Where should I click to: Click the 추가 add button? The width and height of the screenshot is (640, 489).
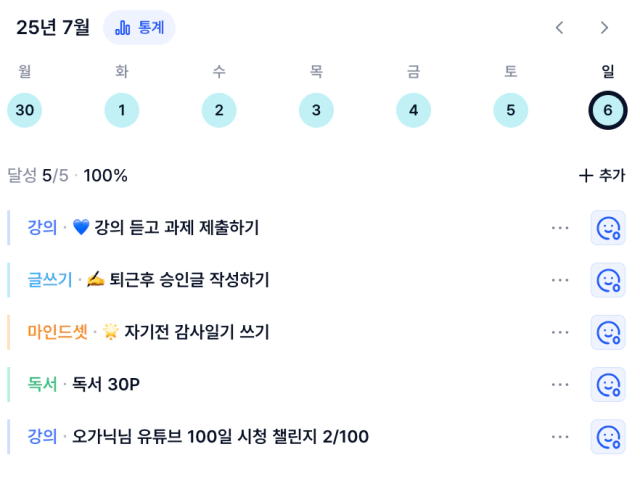tap(602, 176)
